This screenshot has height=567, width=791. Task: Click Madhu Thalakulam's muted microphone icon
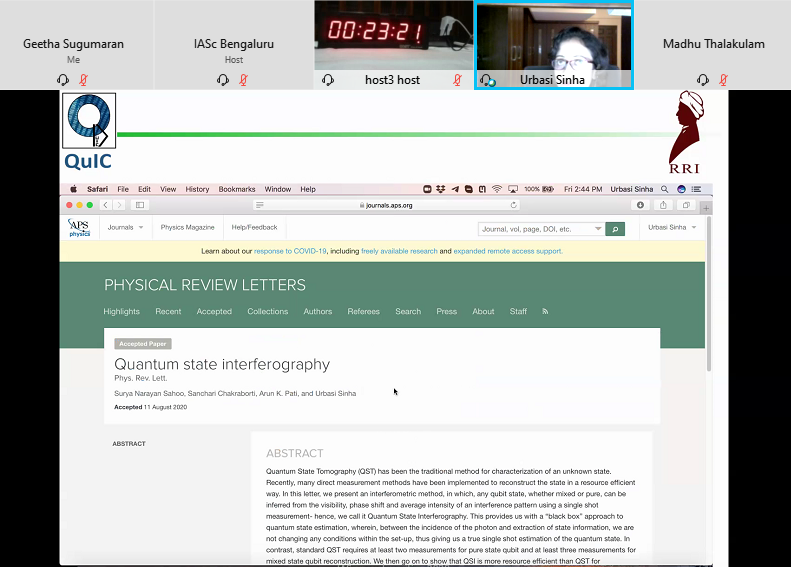723,80
